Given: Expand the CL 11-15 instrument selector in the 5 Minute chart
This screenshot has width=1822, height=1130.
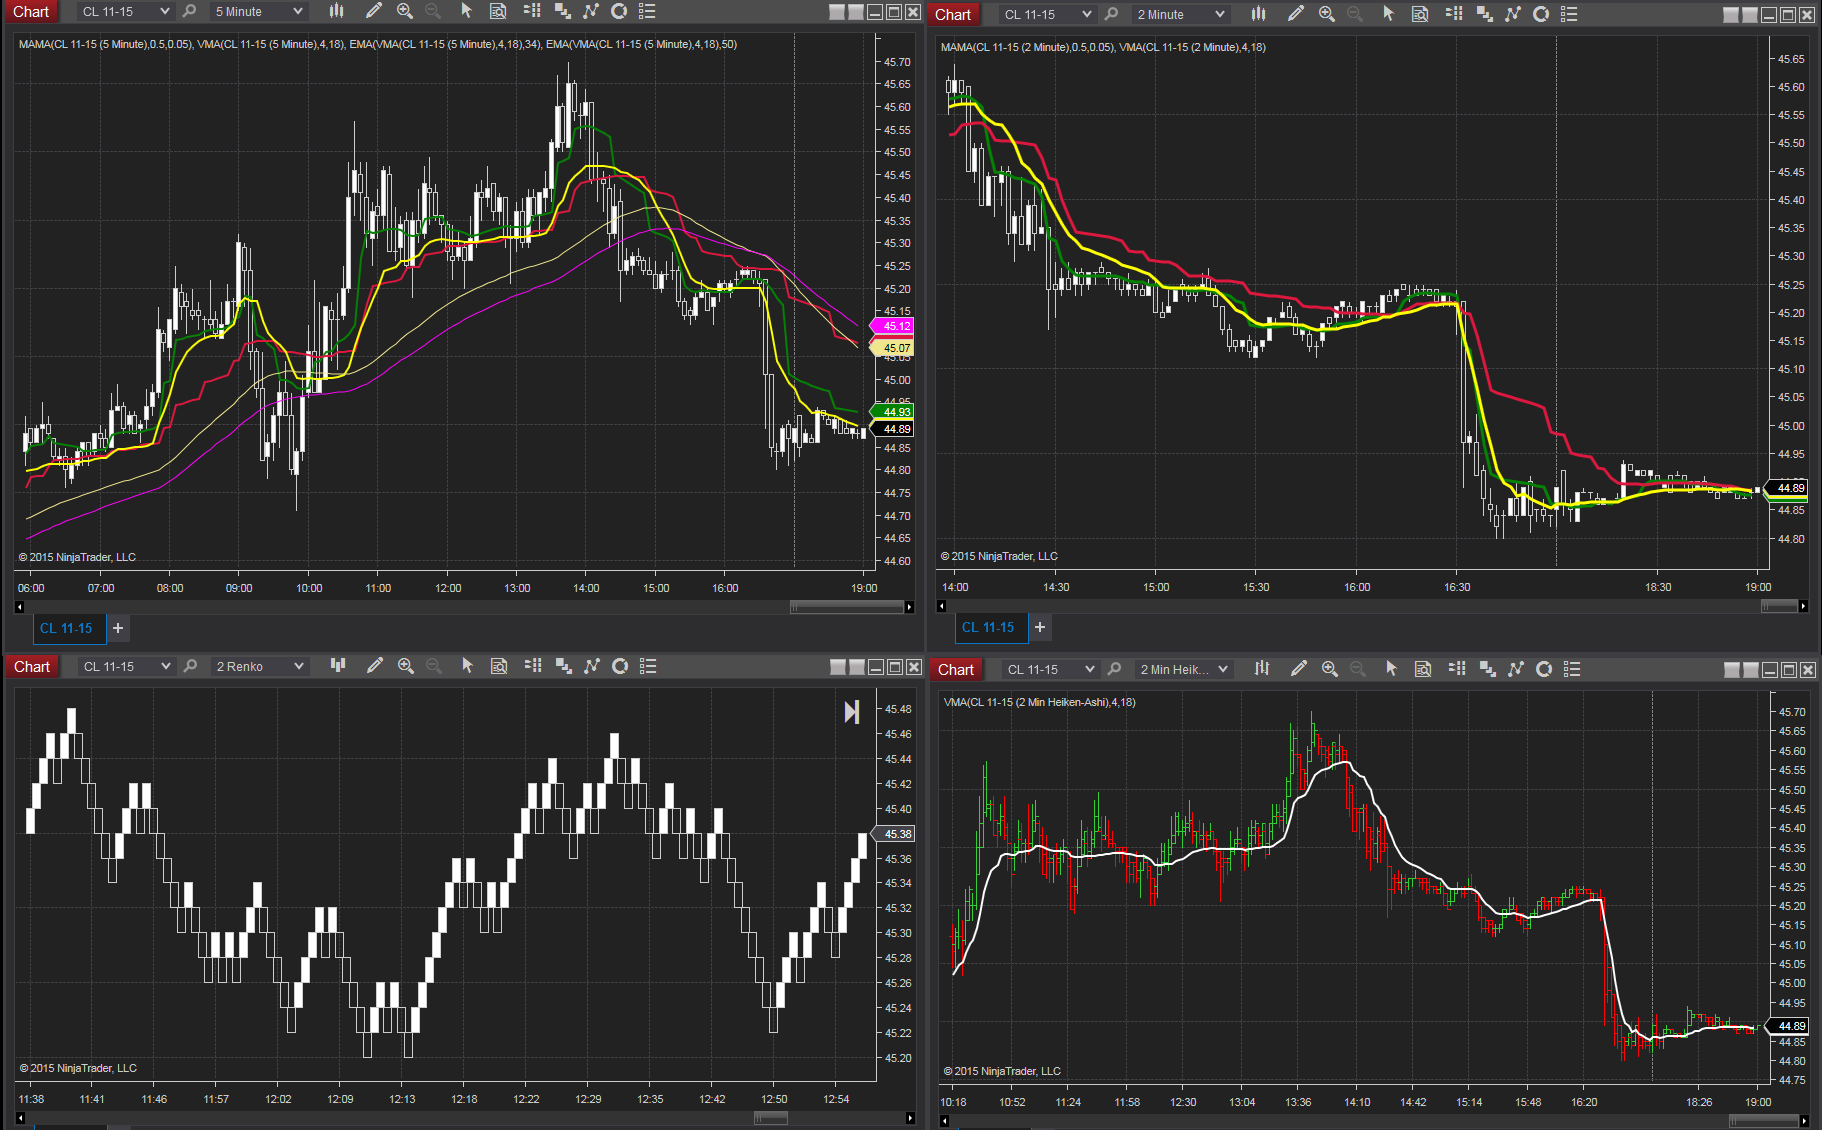Looking at the screenshot, I should pyautogui.click(x=126, y=12).
